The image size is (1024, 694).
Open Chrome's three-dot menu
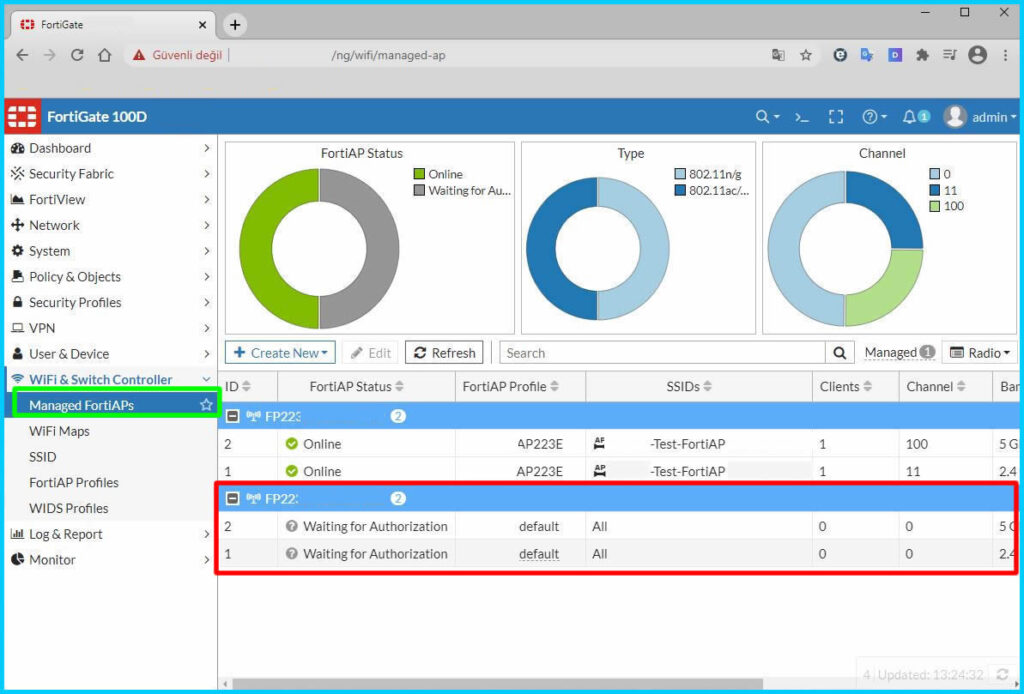point(1006,55)
